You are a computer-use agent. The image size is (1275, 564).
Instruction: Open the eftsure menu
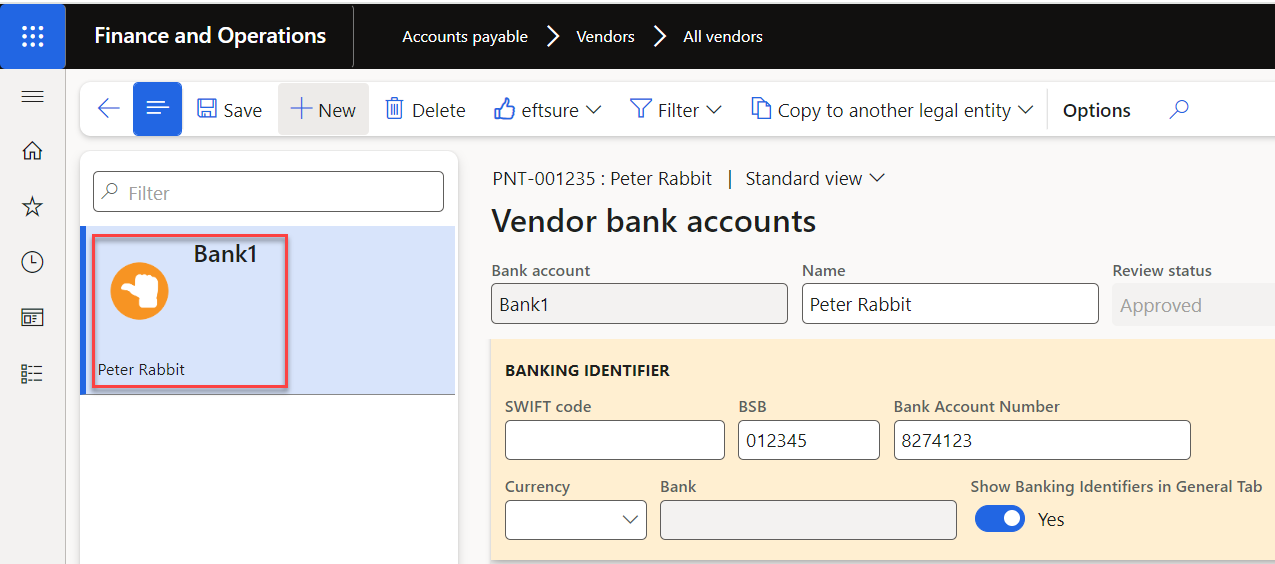click(x=547, y=110)
